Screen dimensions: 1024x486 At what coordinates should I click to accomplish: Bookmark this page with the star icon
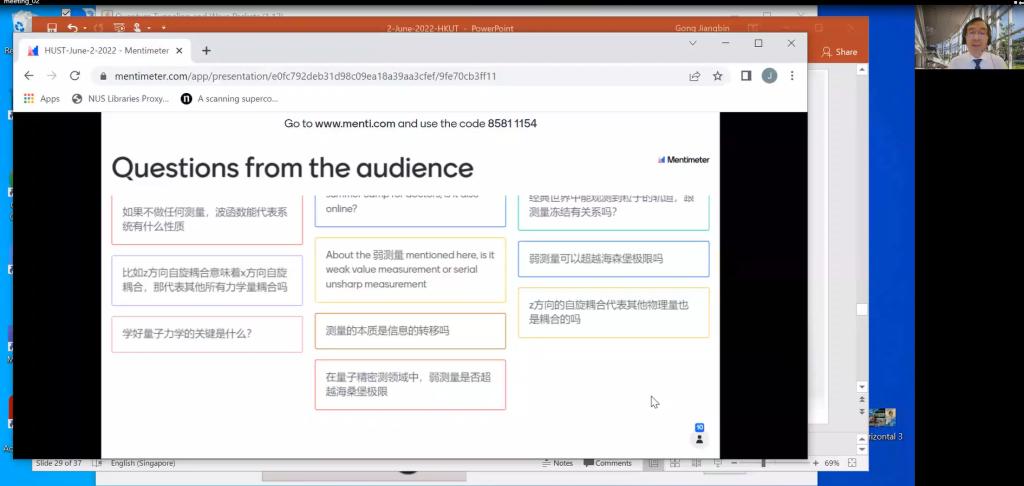click(718, 76)
